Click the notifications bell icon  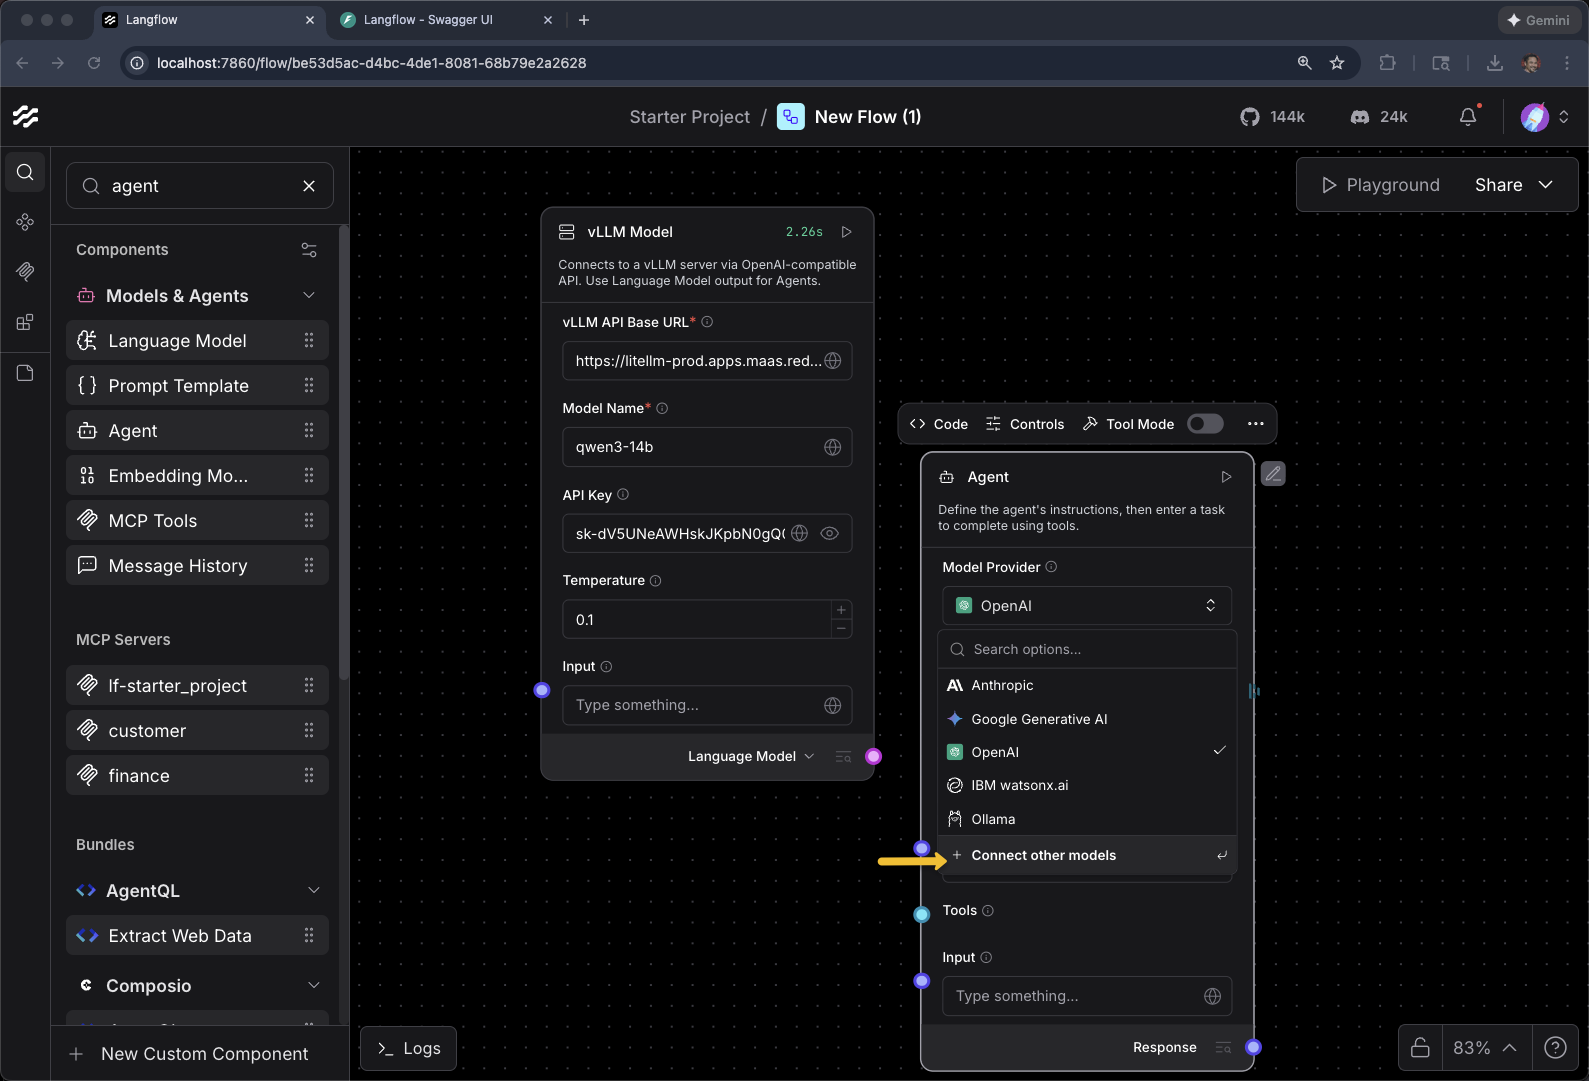(1467, 117)
